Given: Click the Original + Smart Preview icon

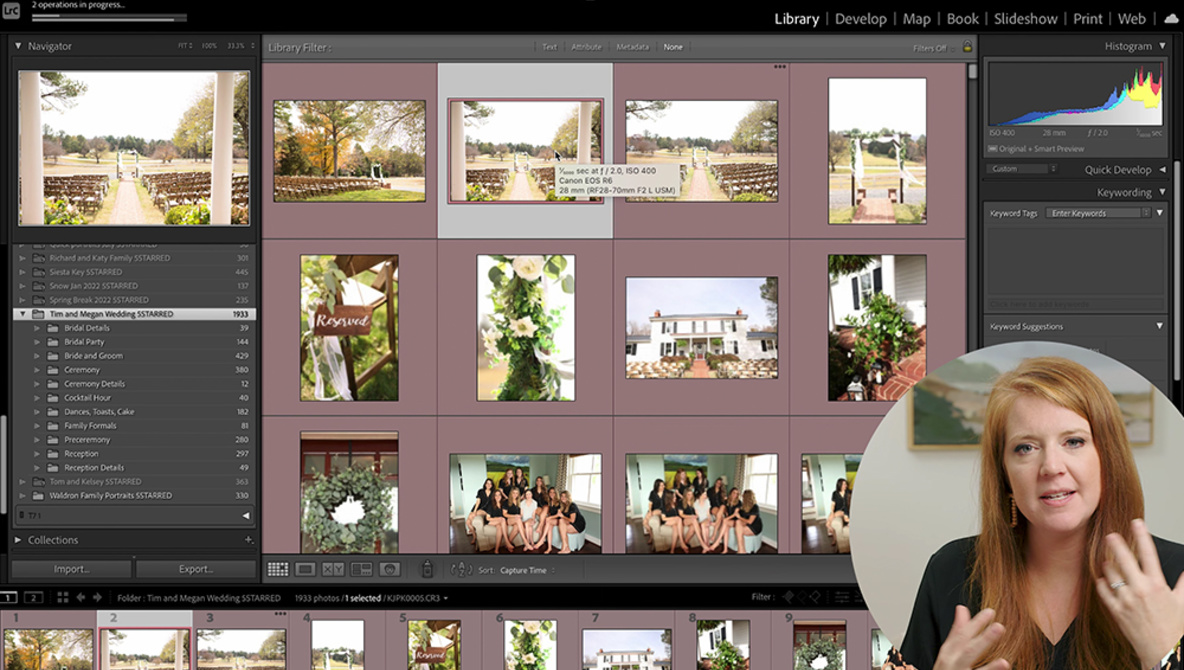Looking at the screenshot, I should click(x=993, y=149).
